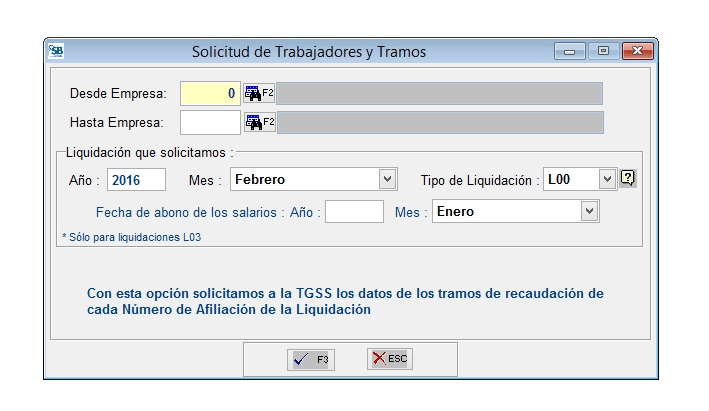Click the 'Tipo de Liquidación' label
This screenshot has height=411, width=709.
click(x=480, y=180)
